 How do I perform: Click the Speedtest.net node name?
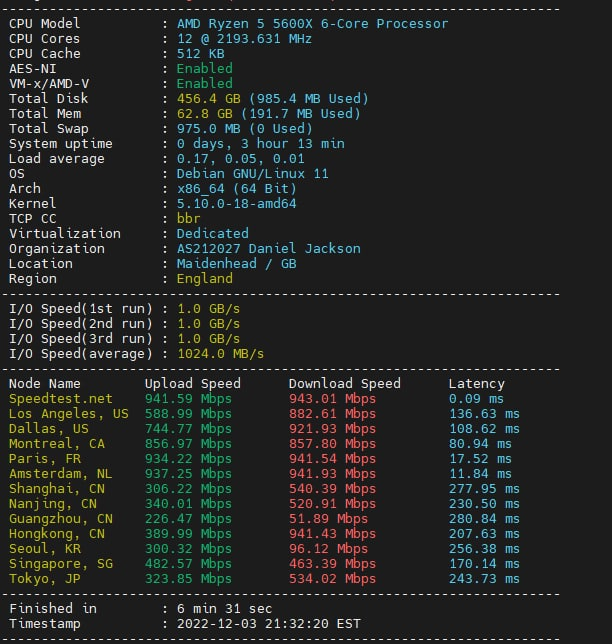48,398
